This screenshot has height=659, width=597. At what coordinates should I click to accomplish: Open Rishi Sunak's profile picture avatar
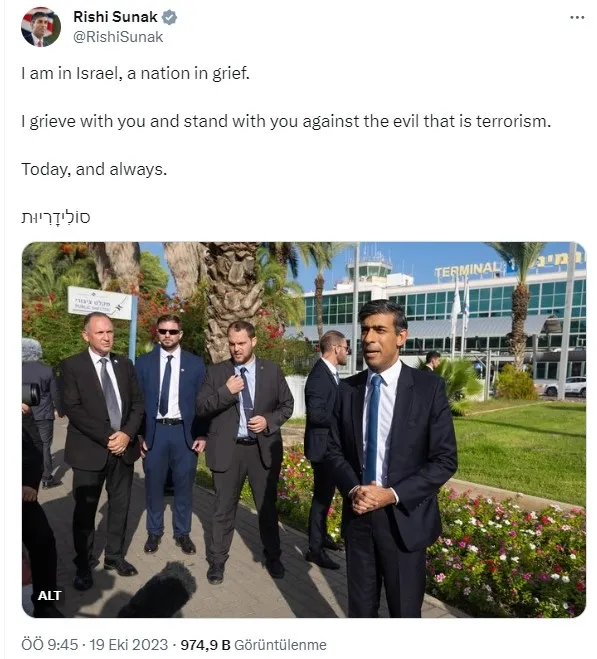coord(41,26)
